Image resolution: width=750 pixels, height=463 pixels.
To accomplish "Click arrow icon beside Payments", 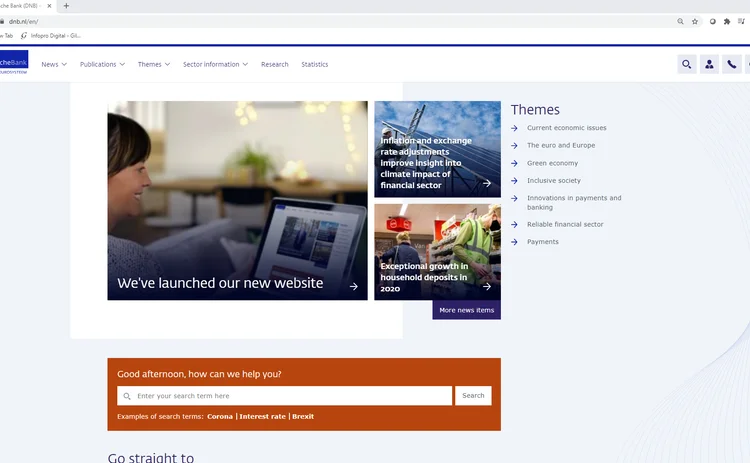I will tap(515, 242).
